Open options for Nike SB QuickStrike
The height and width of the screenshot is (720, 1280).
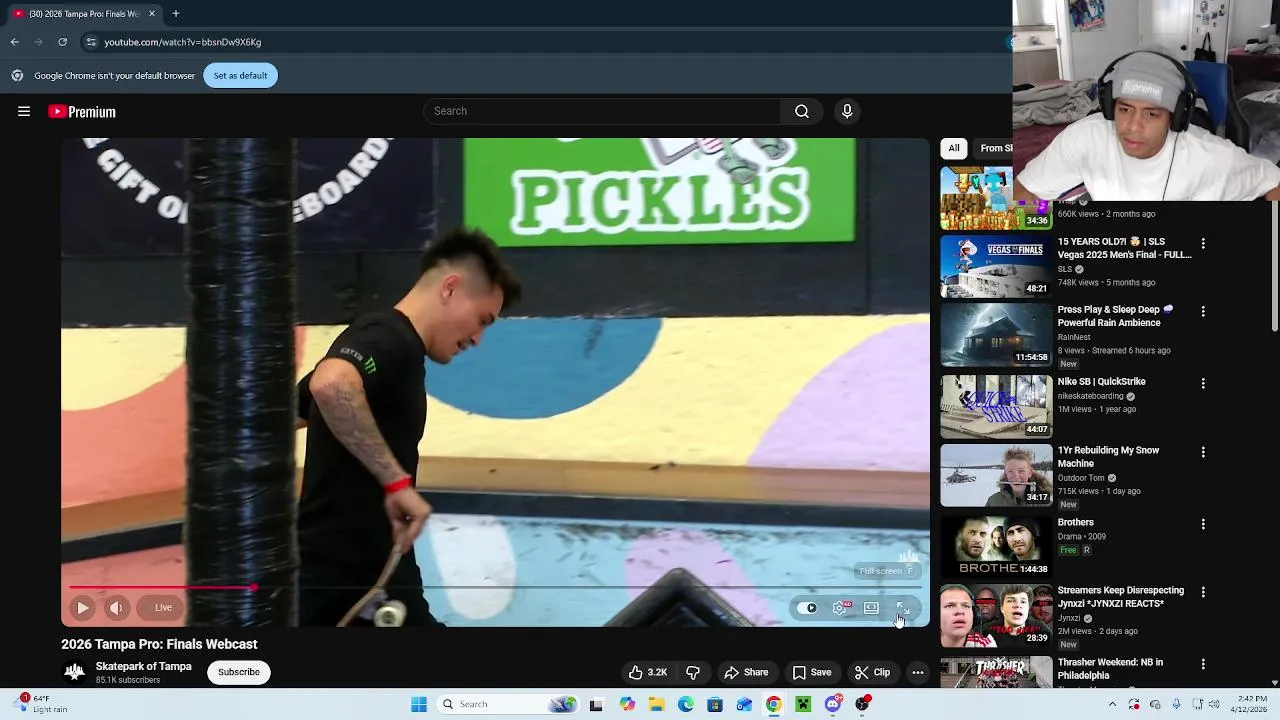[1203, 383]
